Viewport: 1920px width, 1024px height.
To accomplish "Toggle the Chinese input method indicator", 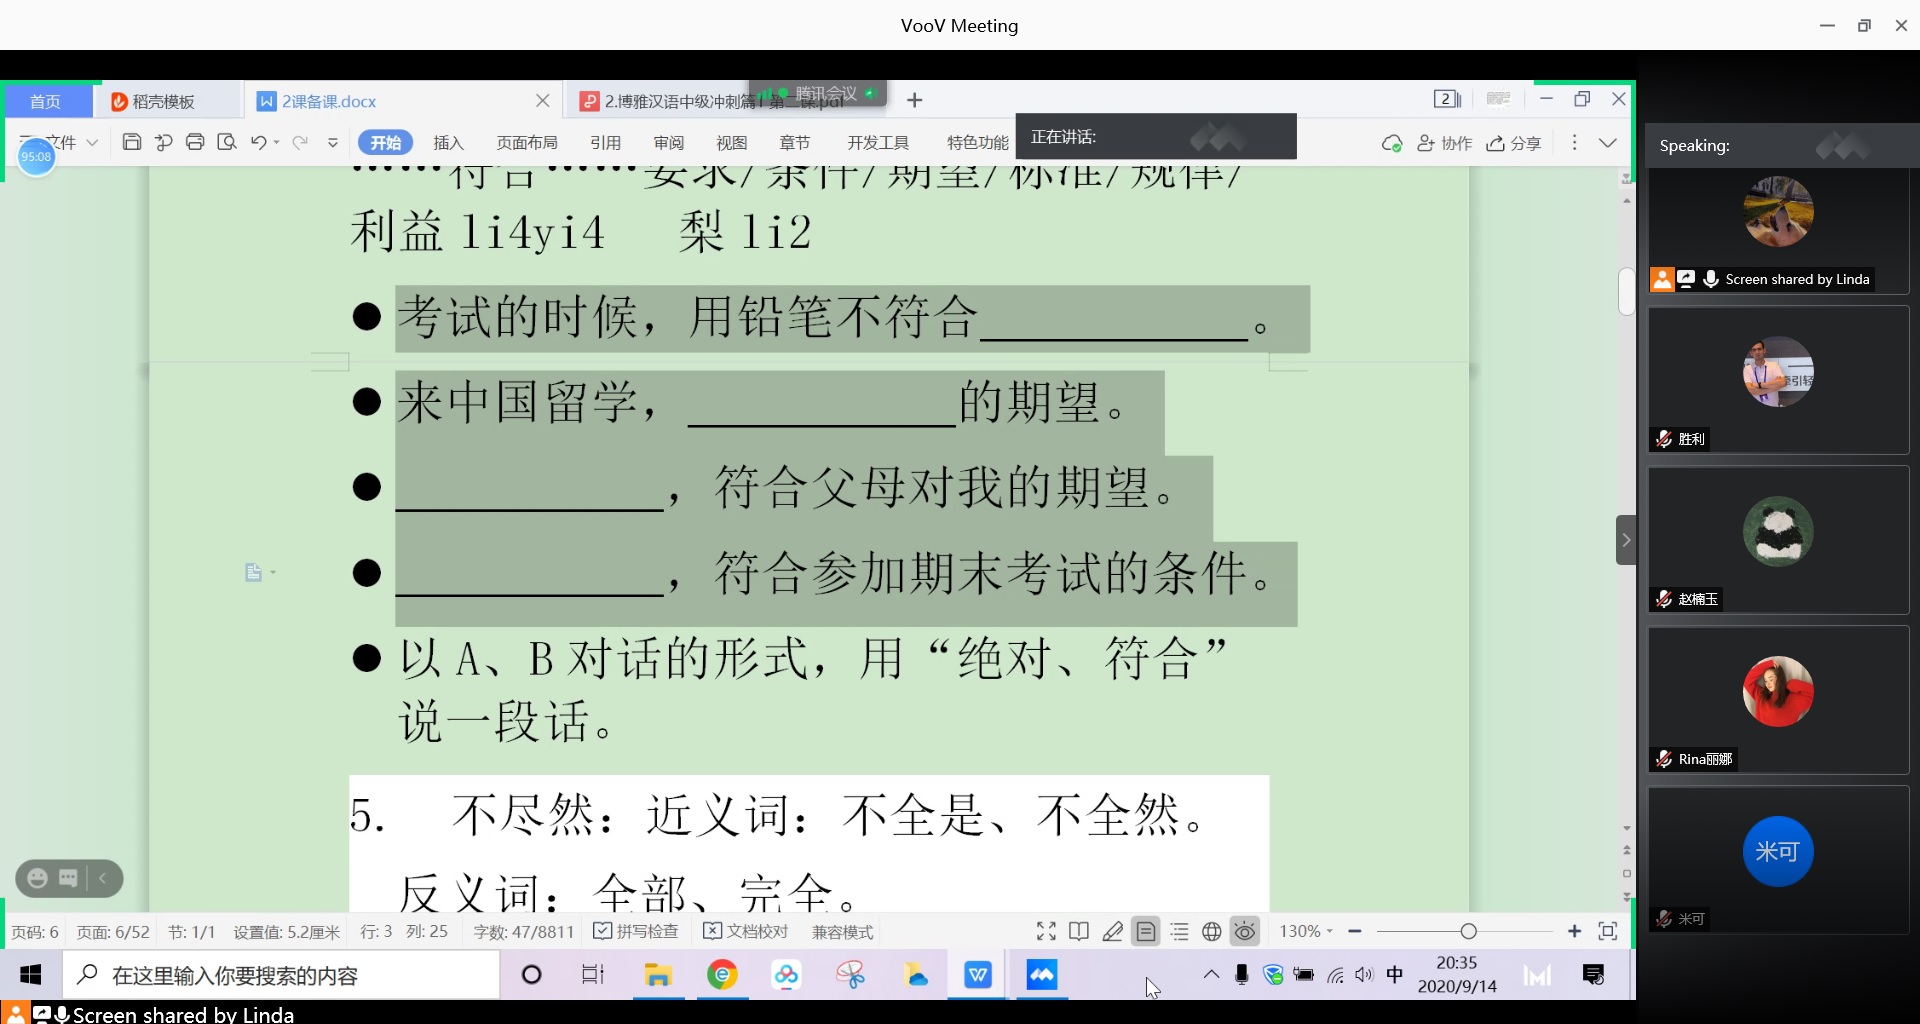I will pos(1394,975).
